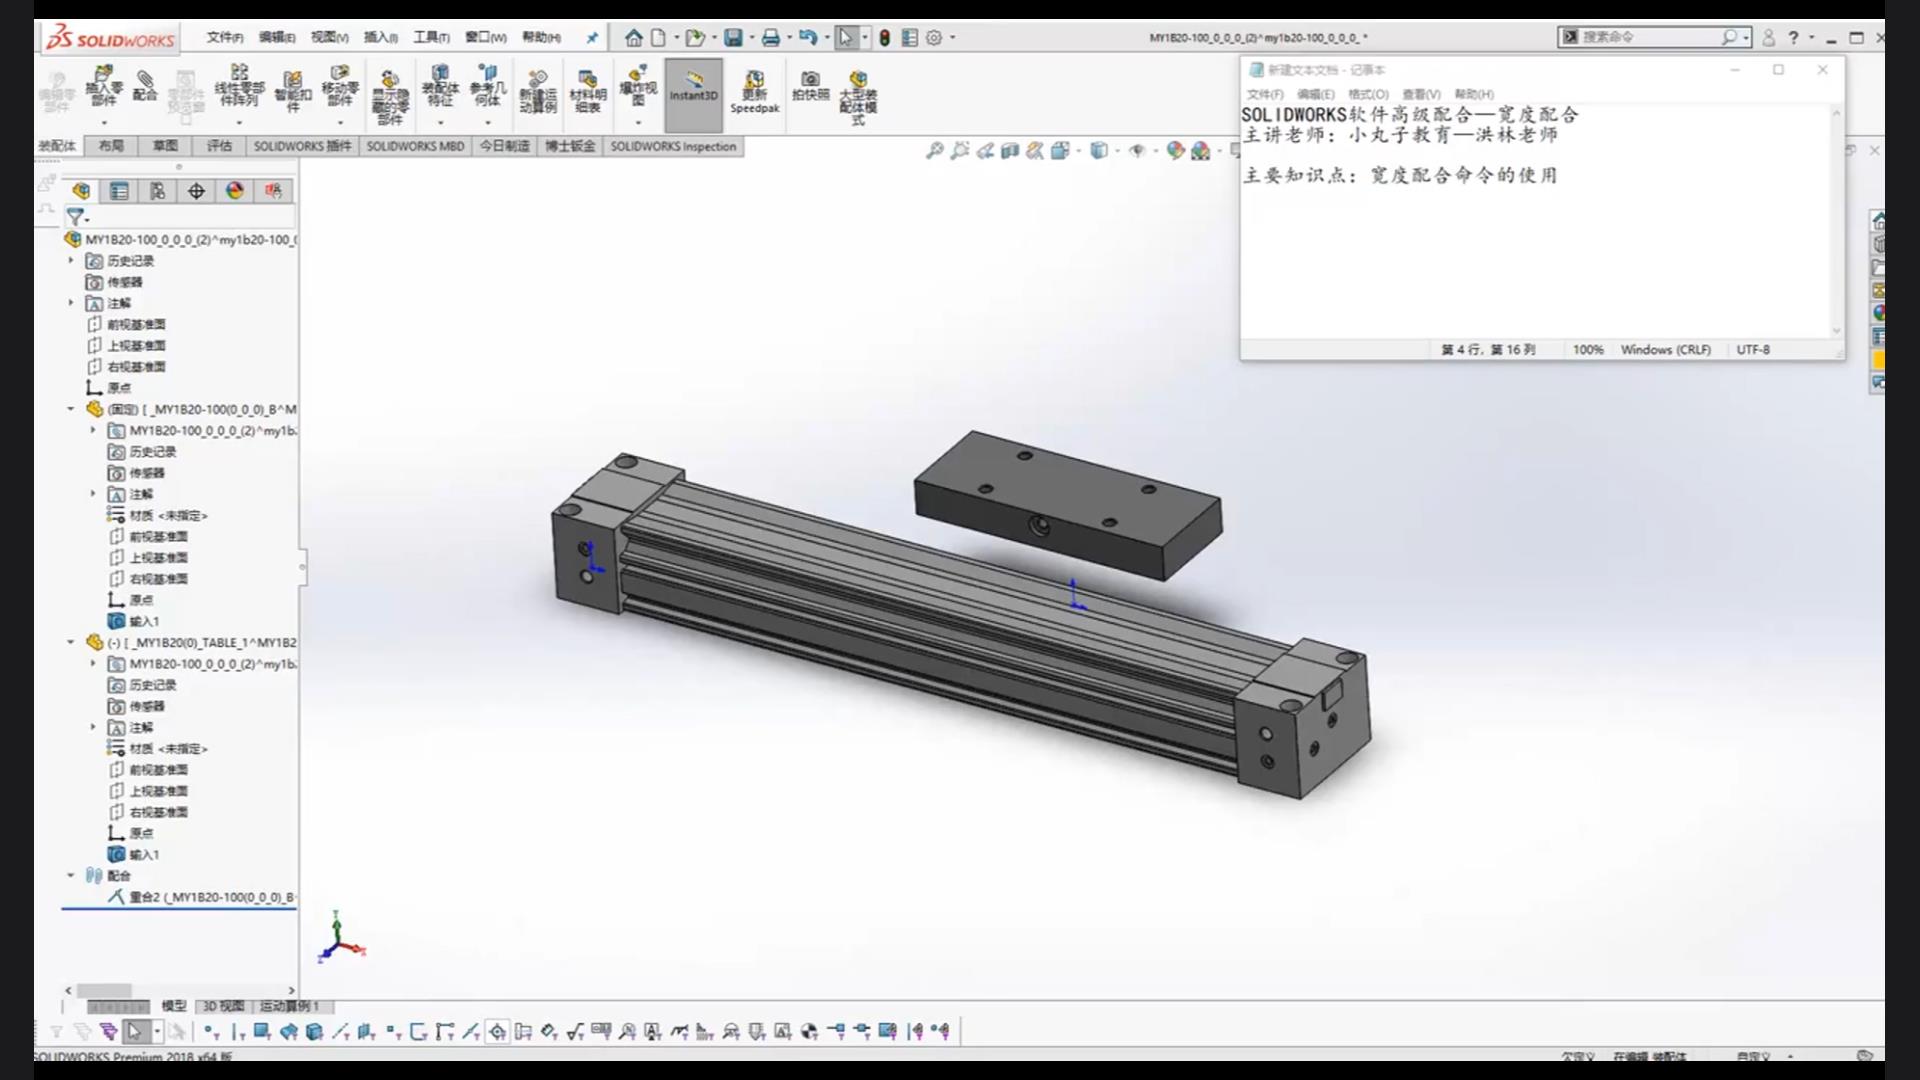The height and width of the screenshot is (1080, 1920).
Task: Open dropdown arrow beside Save icon
Action: pos(752,38)
